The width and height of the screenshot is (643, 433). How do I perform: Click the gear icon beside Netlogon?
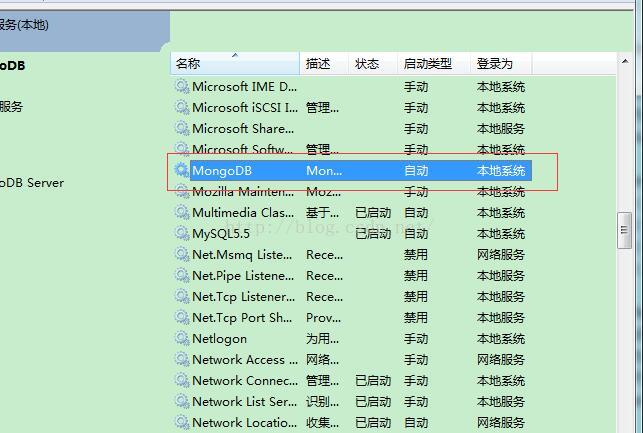[181, 339]
